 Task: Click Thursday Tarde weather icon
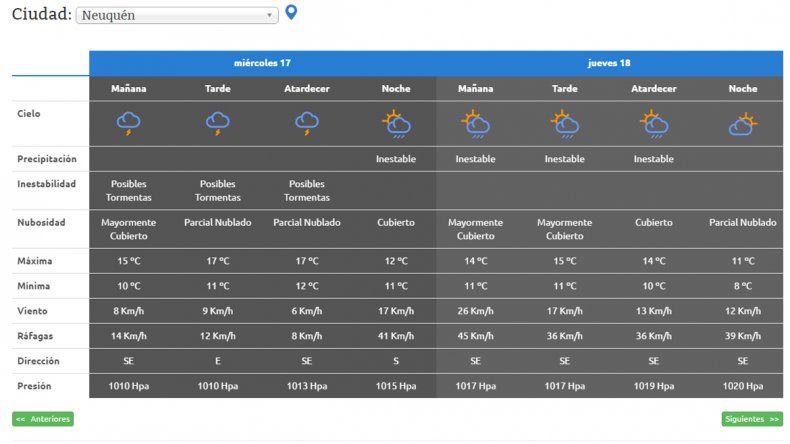click(x=564, y=123)
